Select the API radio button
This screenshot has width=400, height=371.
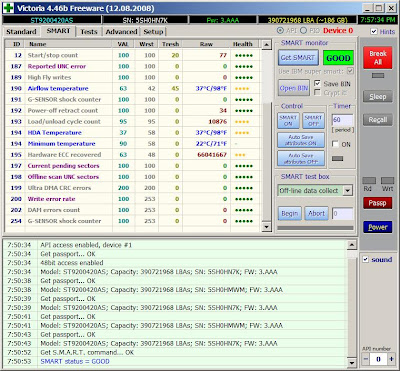[x=280, y=31]
